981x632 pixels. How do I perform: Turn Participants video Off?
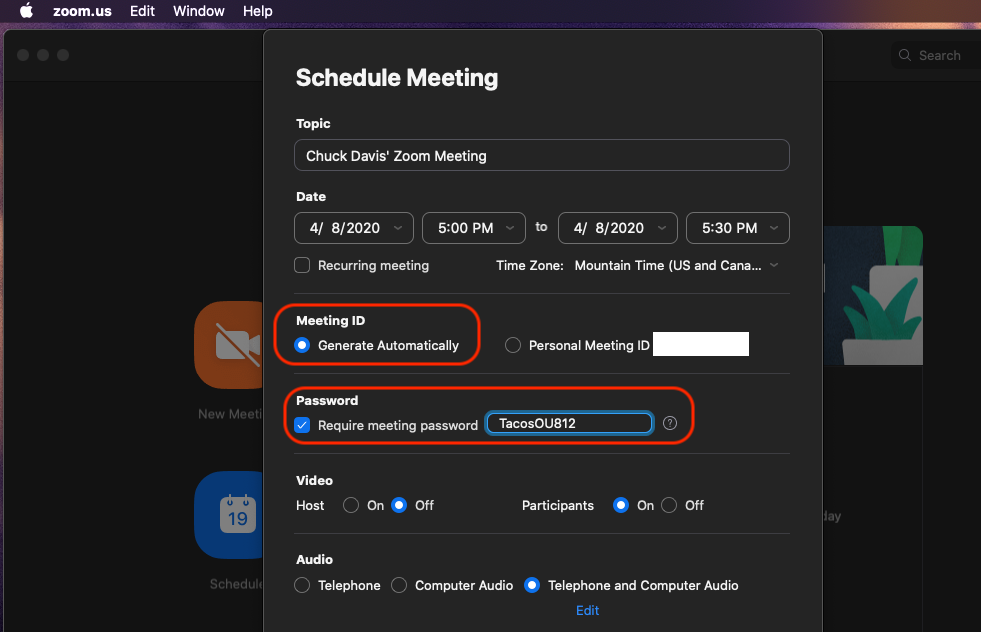pos(669,505)
